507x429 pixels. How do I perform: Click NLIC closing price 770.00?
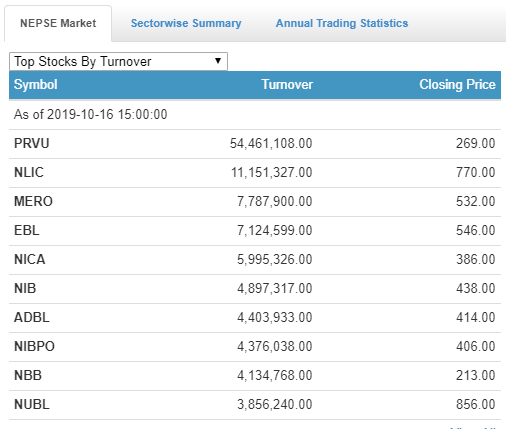tap(476, 172)
